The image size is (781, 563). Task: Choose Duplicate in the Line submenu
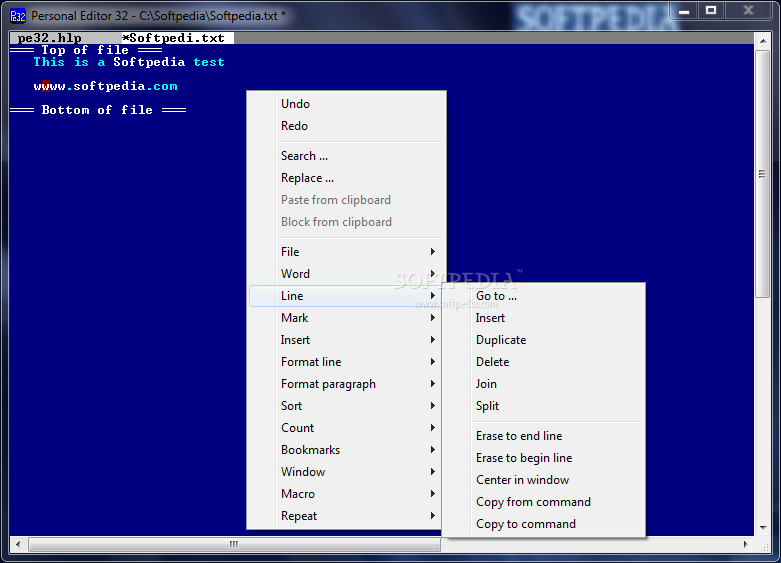(x=543, y=340)
